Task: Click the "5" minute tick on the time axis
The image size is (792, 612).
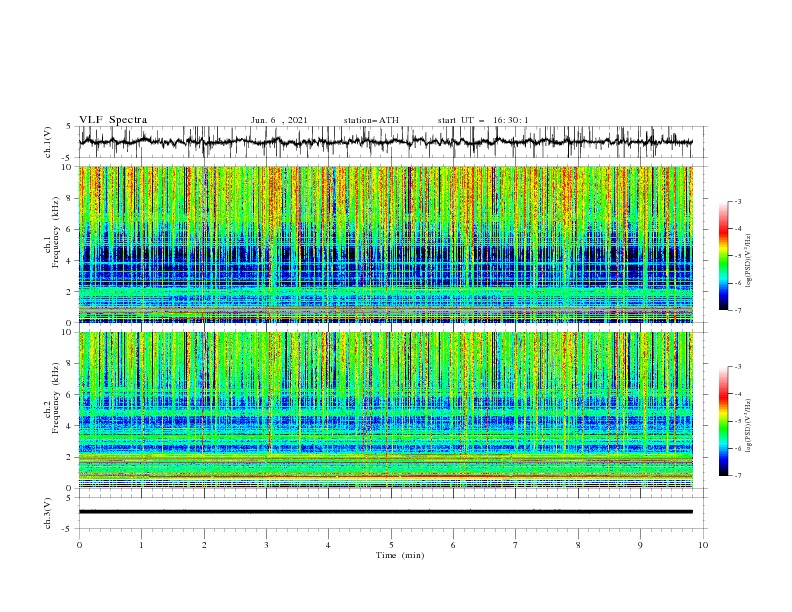Action: (x=391, y=545)
